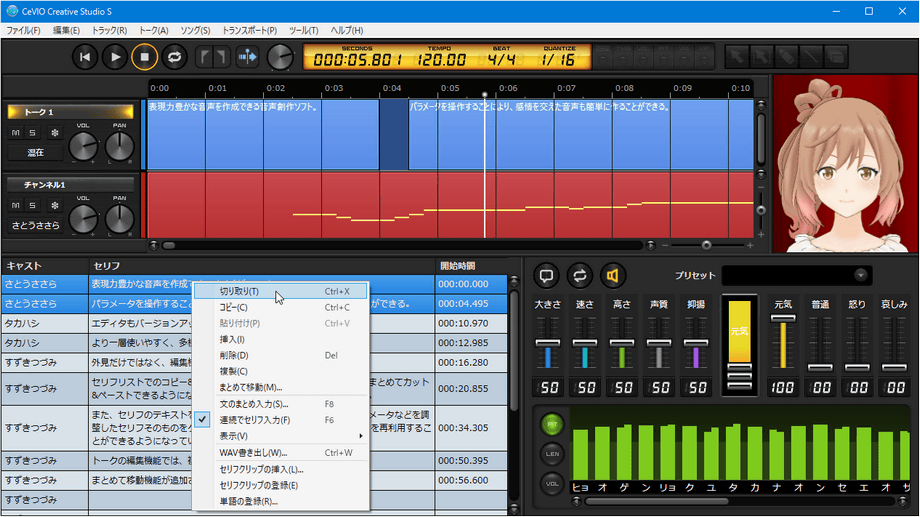Click the VOL button beside the graph

tap(552, 482)
